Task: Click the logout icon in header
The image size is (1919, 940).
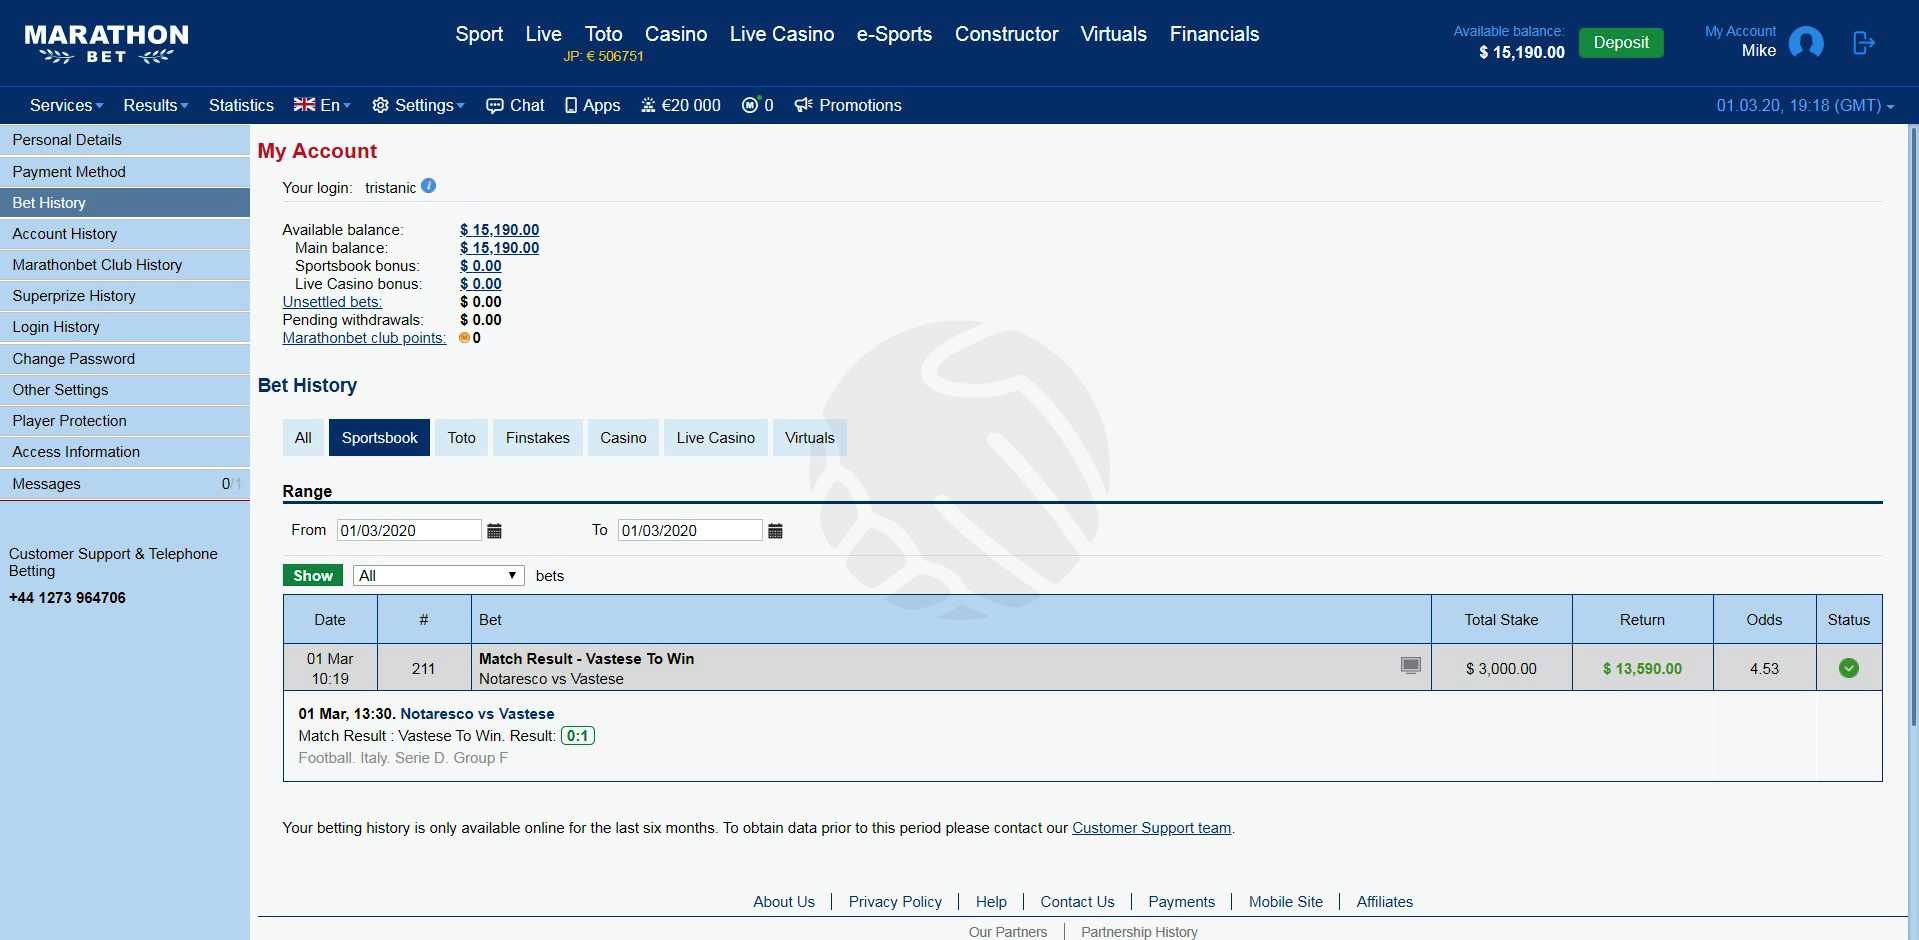Action: pyautogui.click(x=1863, y=43)
